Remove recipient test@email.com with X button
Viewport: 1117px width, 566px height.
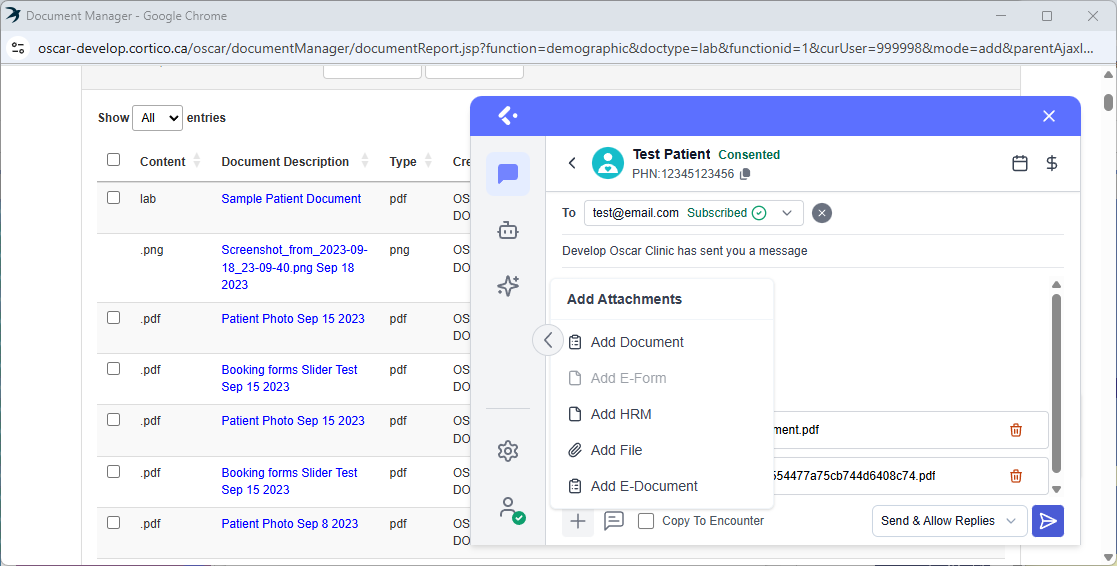tap(821, 213)
